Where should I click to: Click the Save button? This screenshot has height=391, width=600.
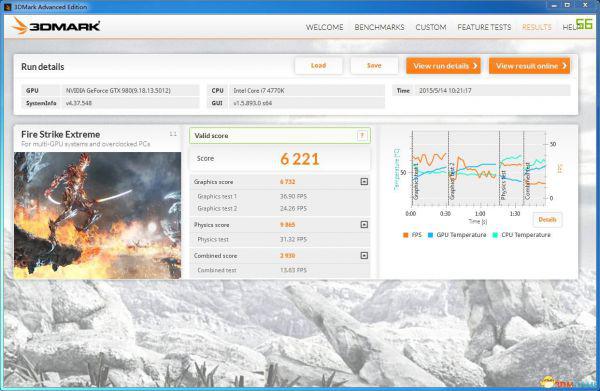point(374,66)
